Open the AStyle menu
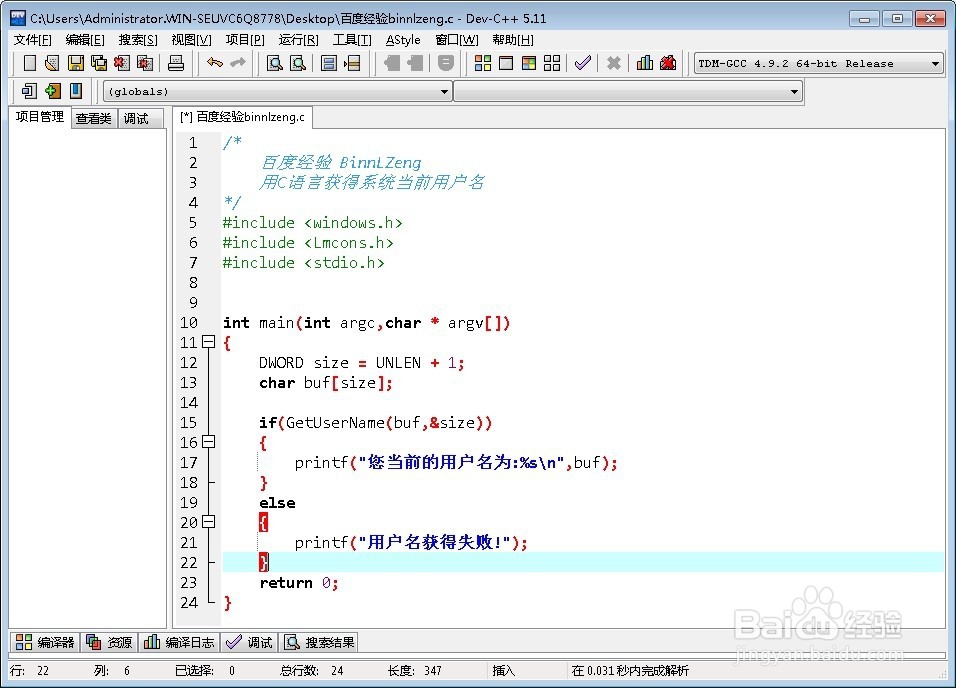The height and width of the screenshot is (688, 956). click(x=403, y=40)
